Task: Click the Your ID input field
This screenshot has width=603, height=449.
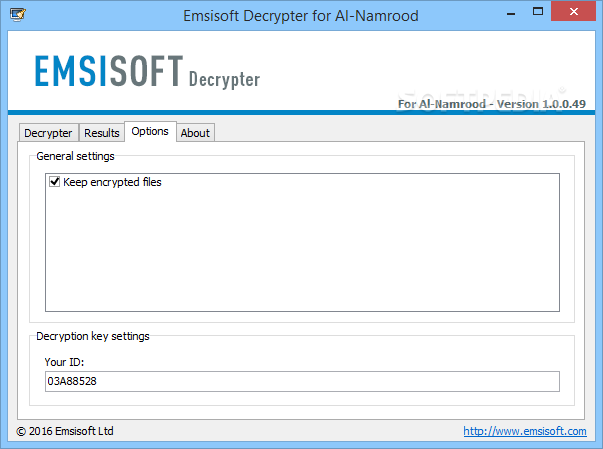Action: point(302,381)
